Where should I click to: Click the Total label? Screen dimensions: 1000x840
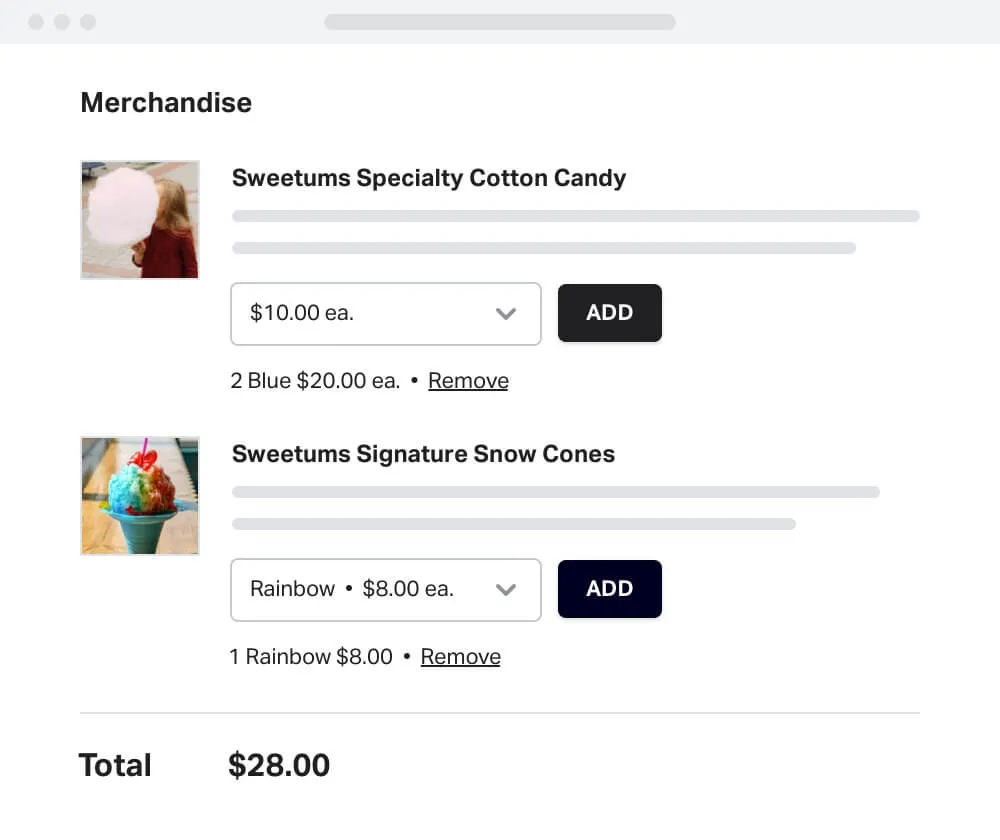[x=115, y=764]
